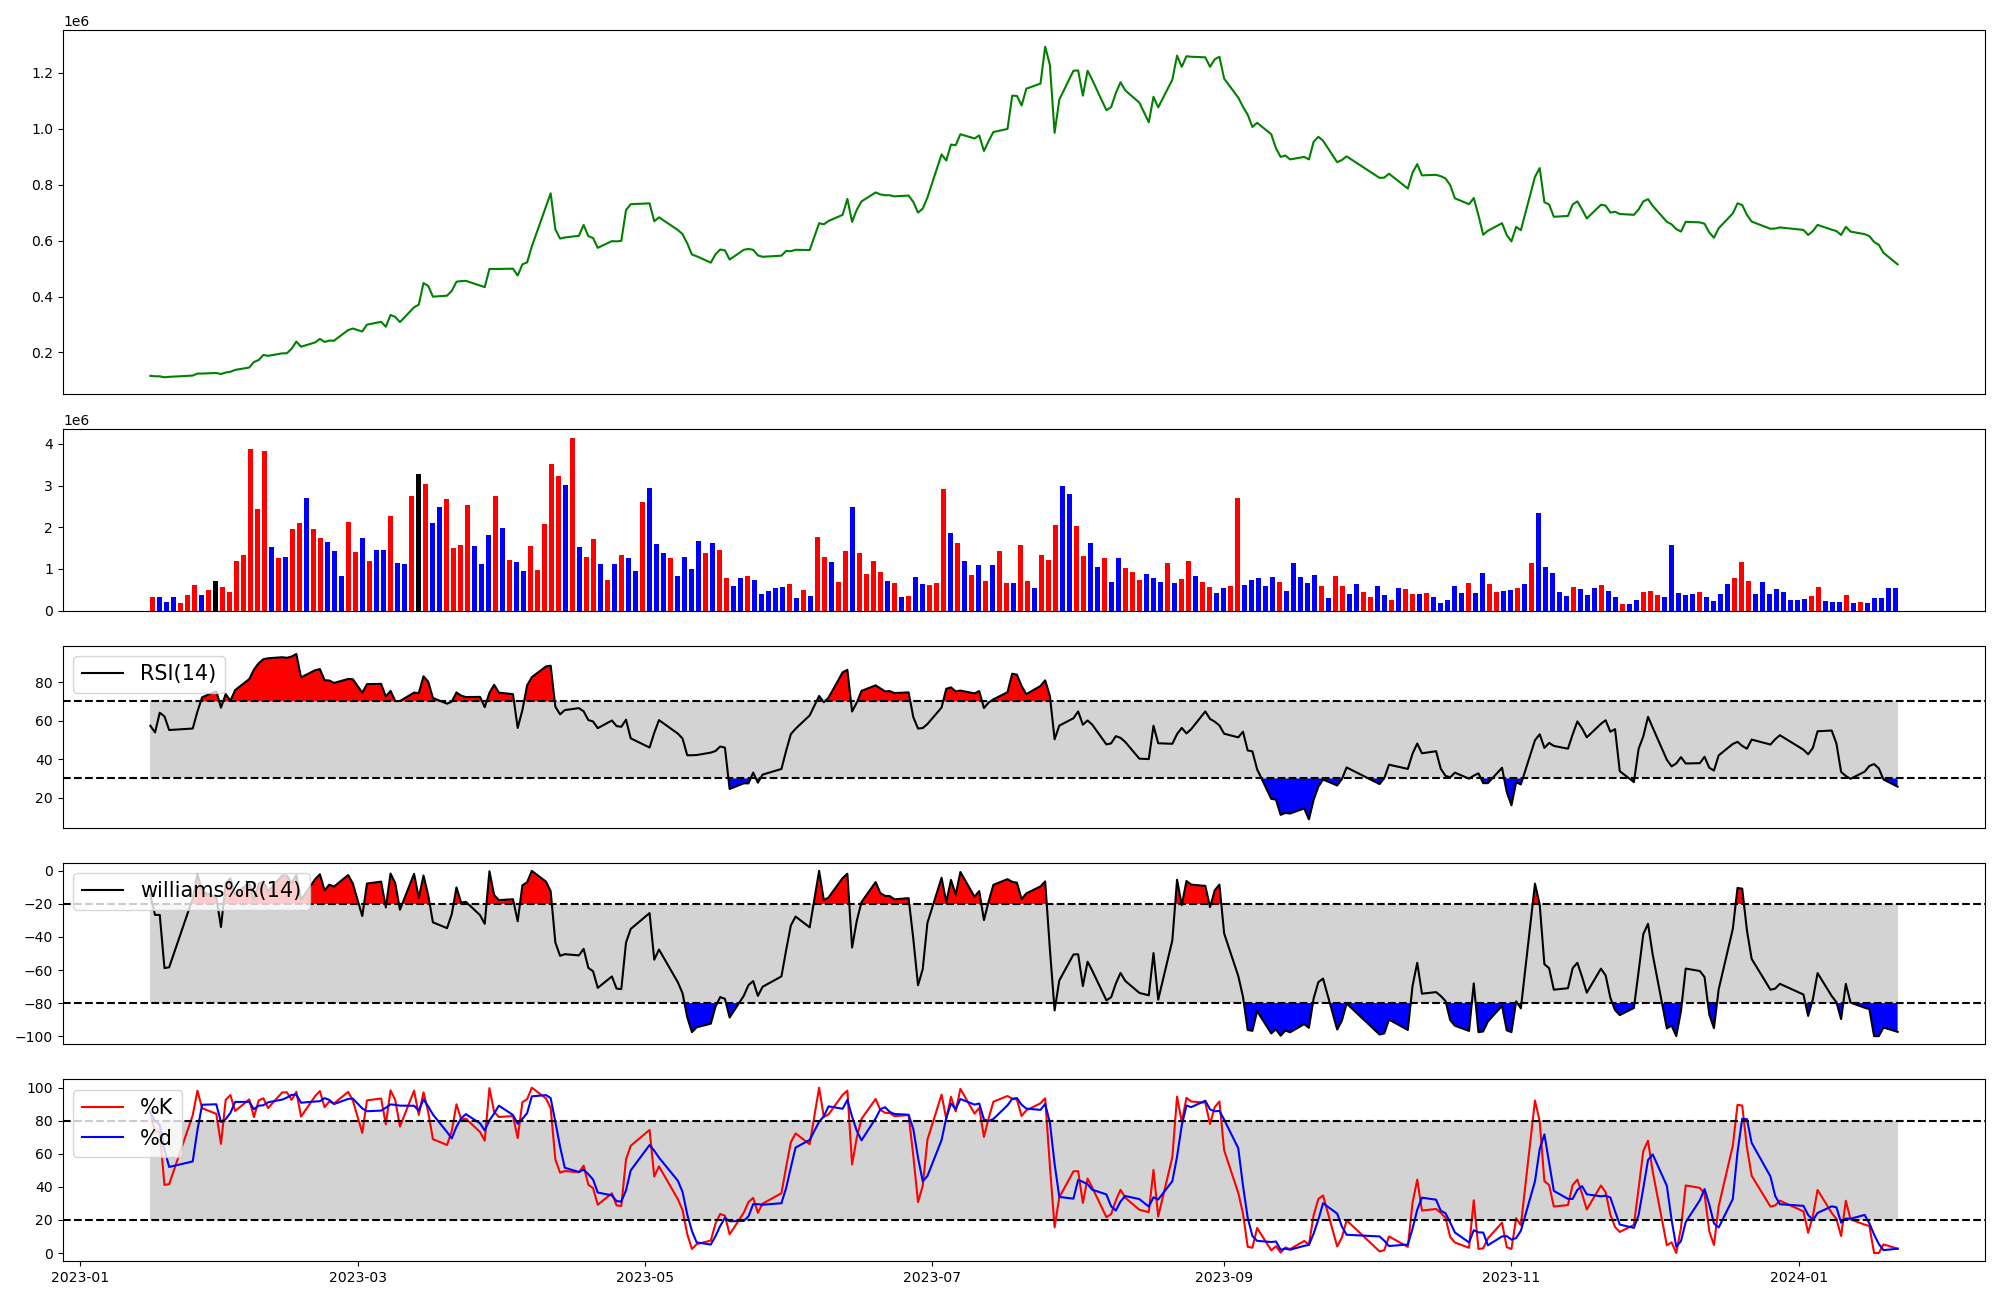Click the 2023-11 x-axis date label
This screenshot has width=2000, height=1300.
click(x=1511, y=1277)
